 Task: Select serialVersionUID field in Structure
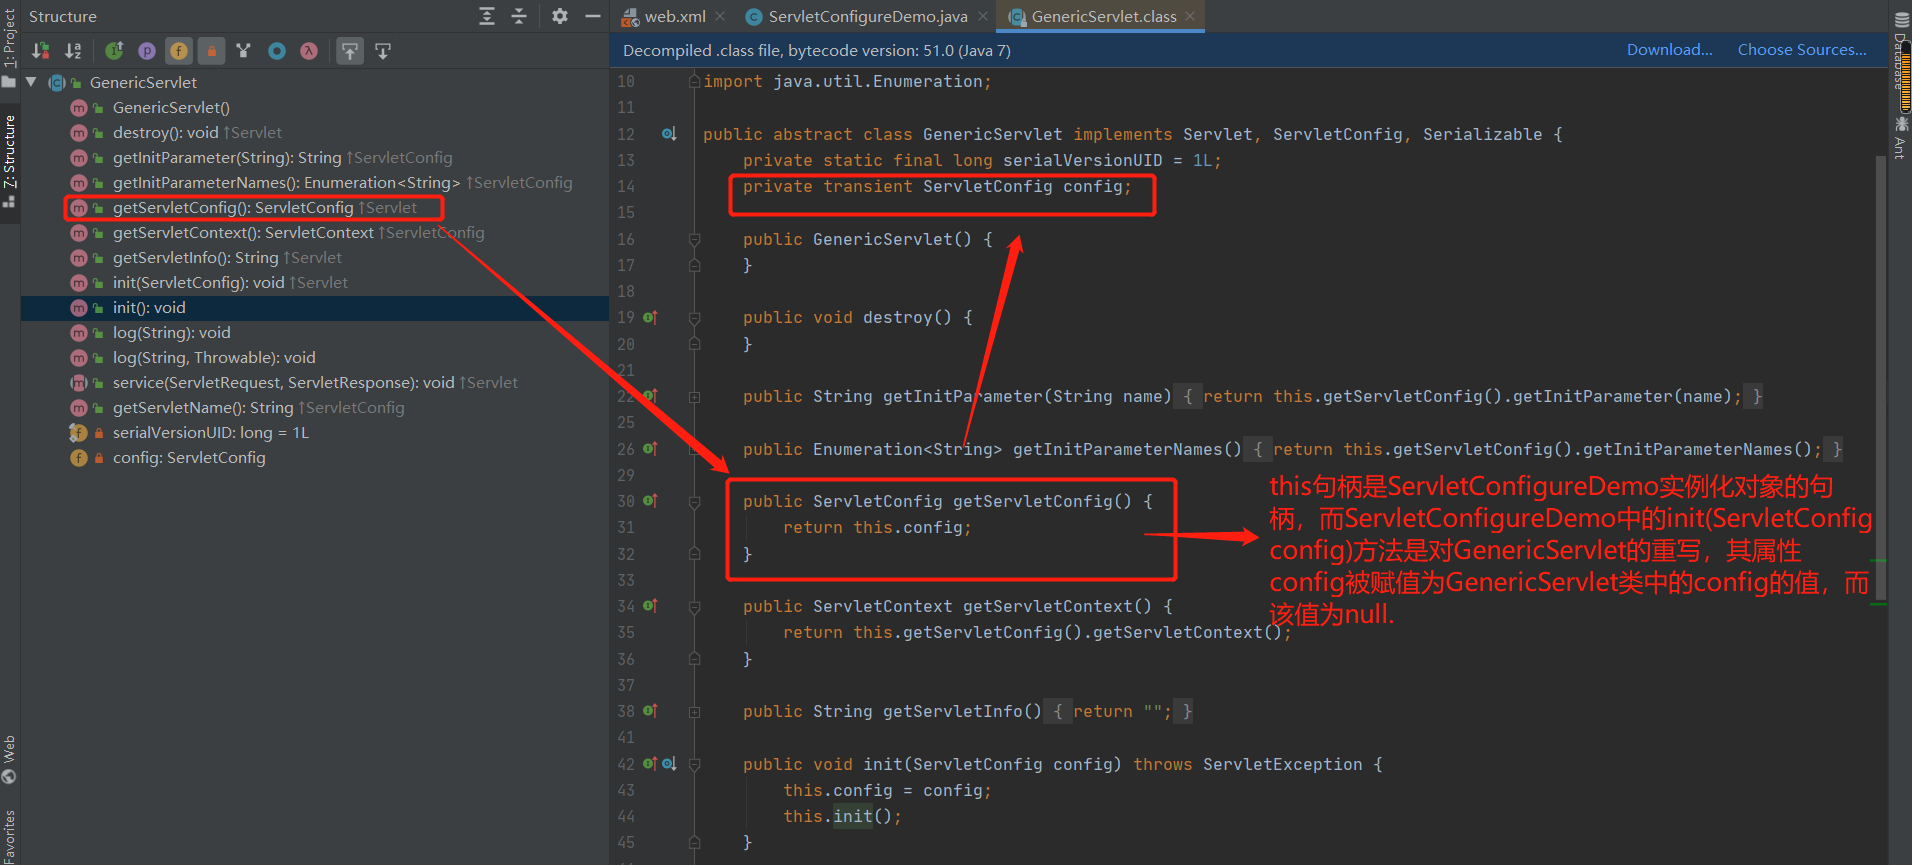point(211,433)
